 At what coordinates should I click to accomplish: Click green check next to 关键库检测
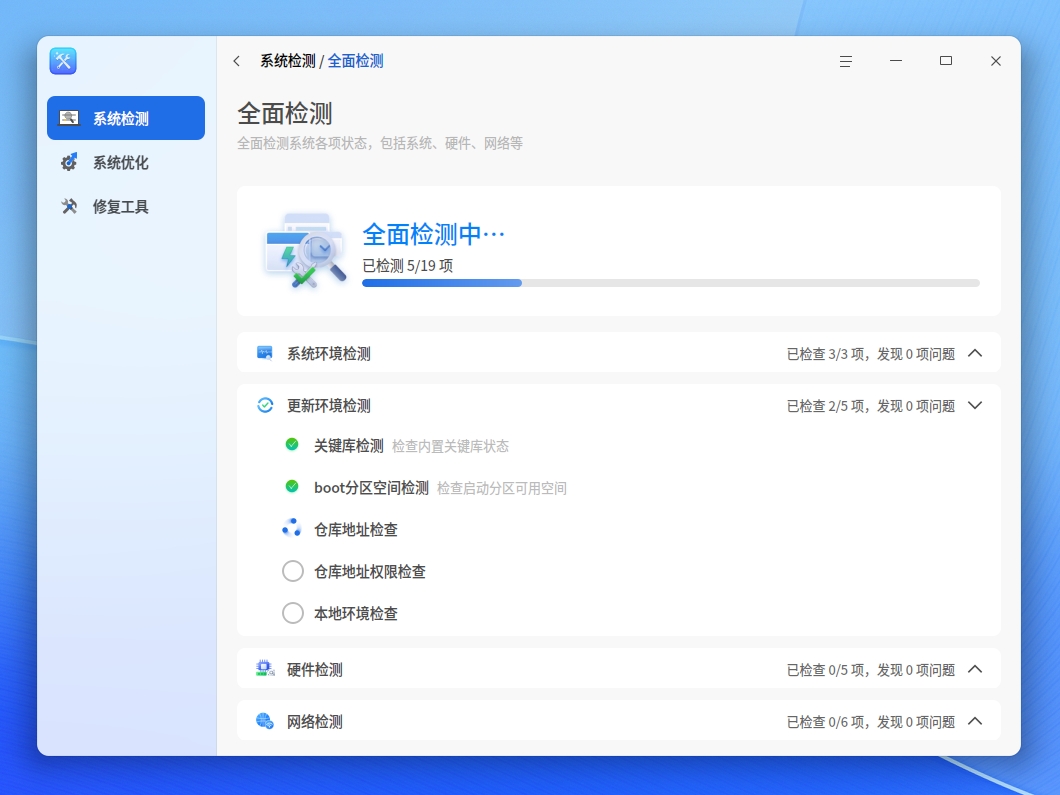(x=292, y=444)
